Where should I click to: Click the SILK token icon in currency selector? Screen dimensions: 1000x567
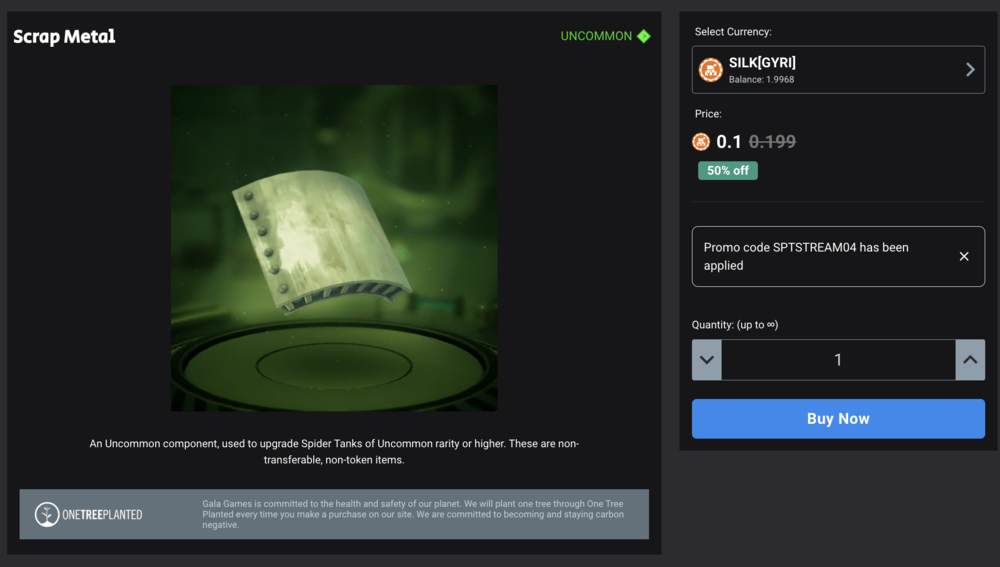(x=710, y=70)
